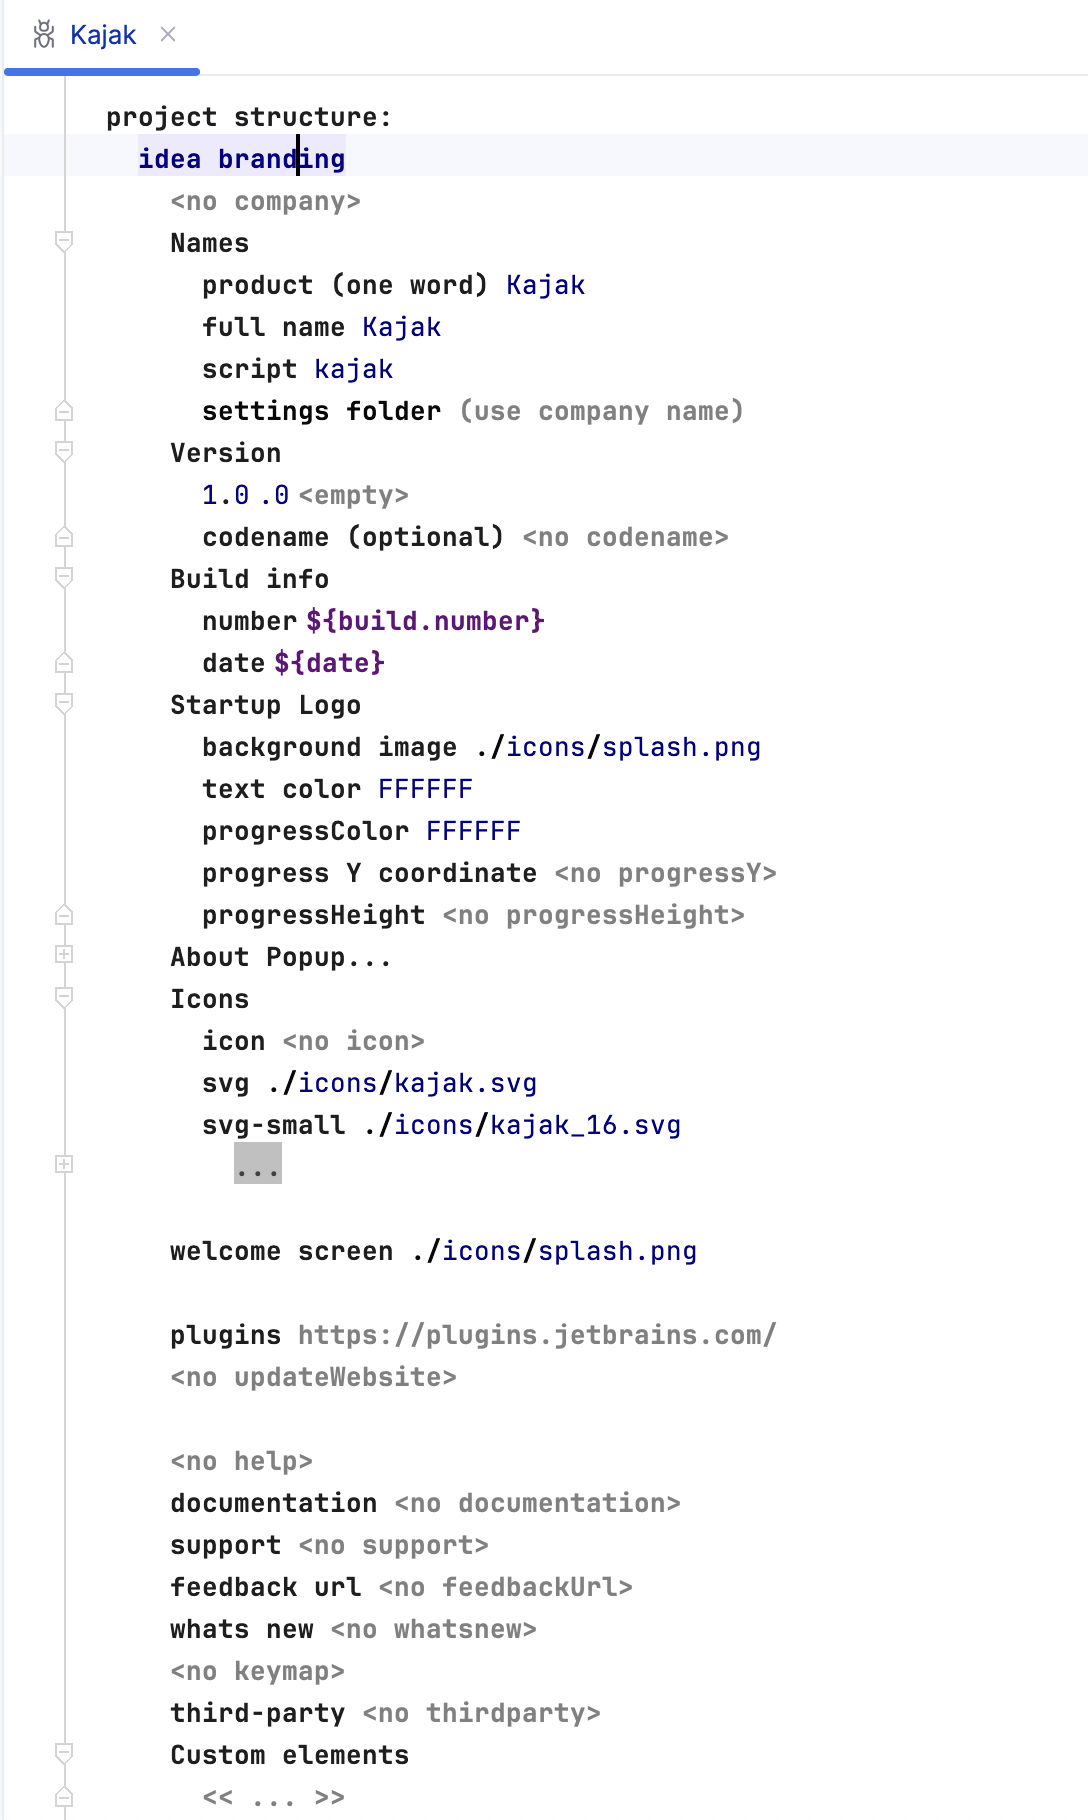Click the text color FFFFFF value

tap(425, 789)
